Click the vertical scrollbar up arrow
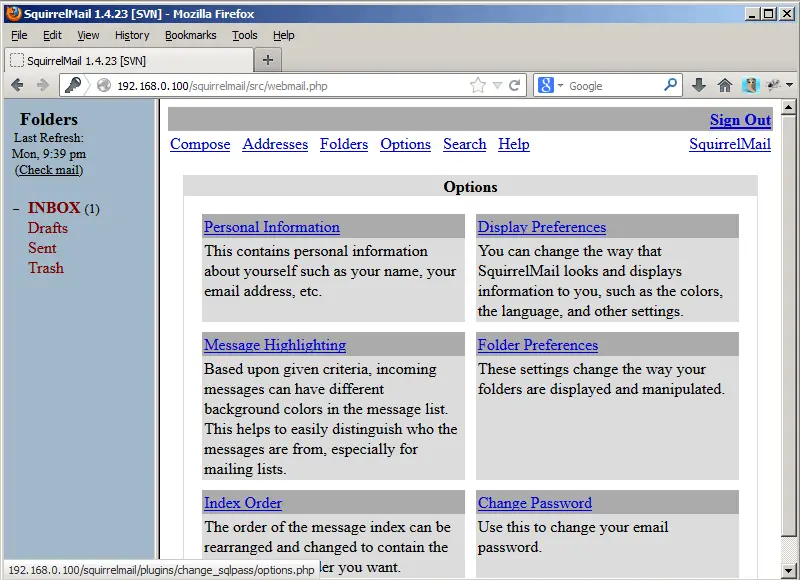 [788, 107]
